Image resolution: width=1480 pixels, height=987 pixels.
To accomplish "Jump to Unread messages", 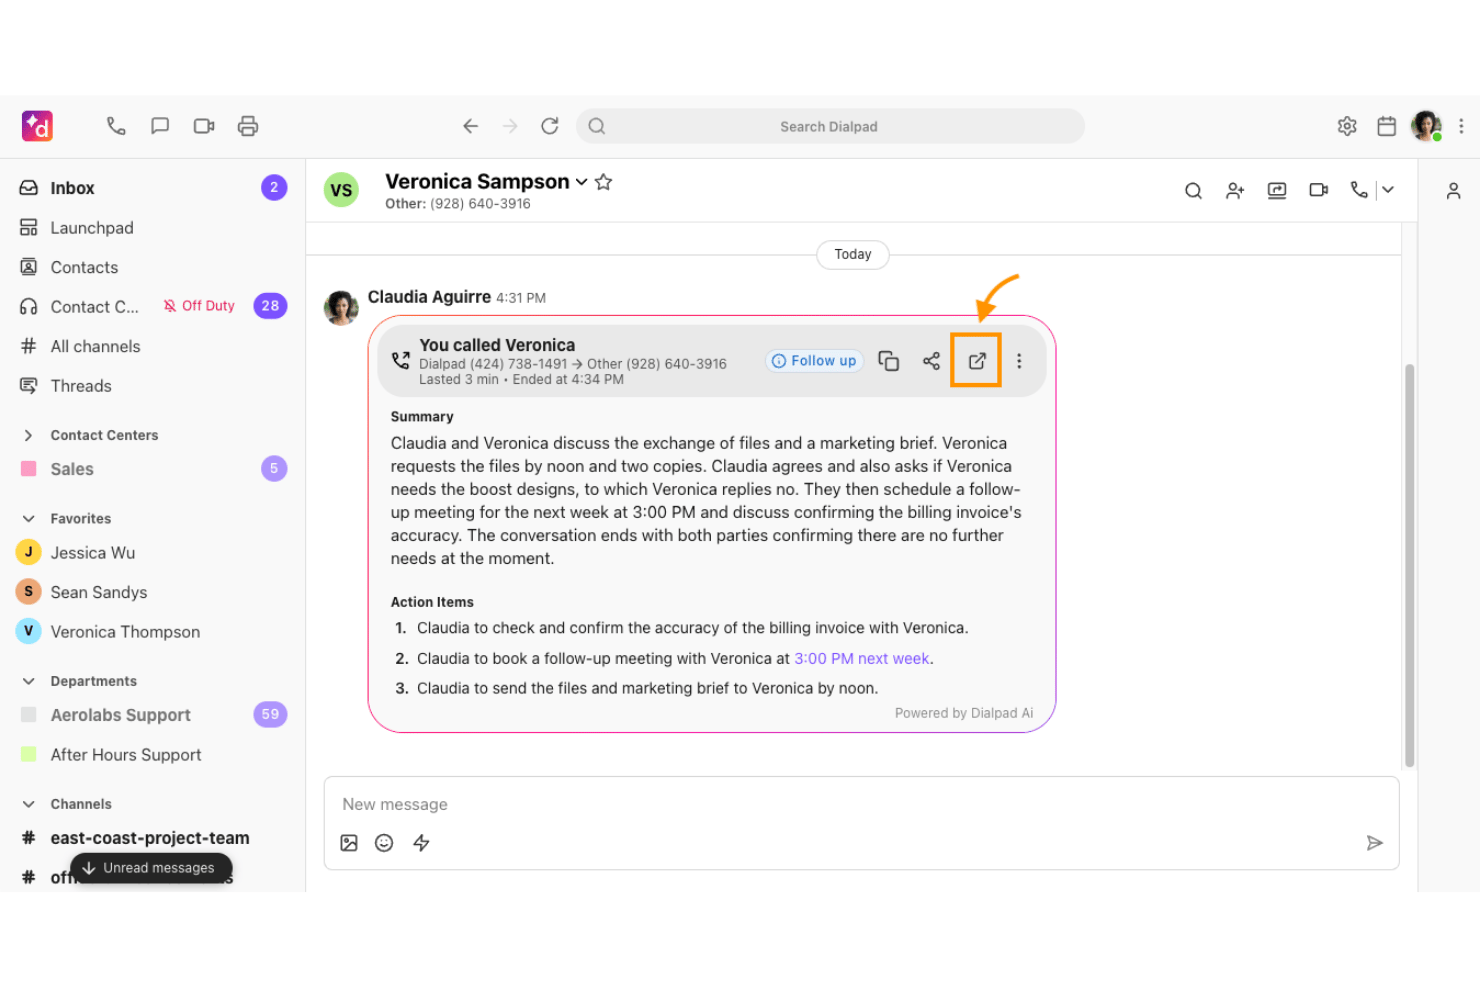I will pyautogui.click(x=151, y=868).
